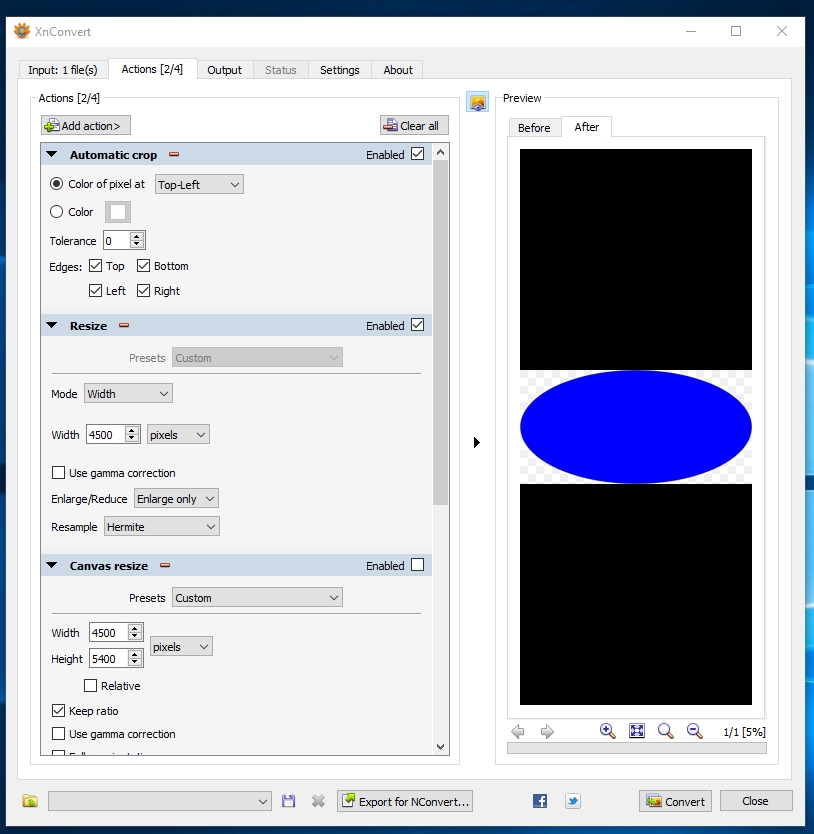This screenshot has width=814, height=834.
Task: Remove the Canvas resize action with its red minus icon
Action: (x=165, y=565)
